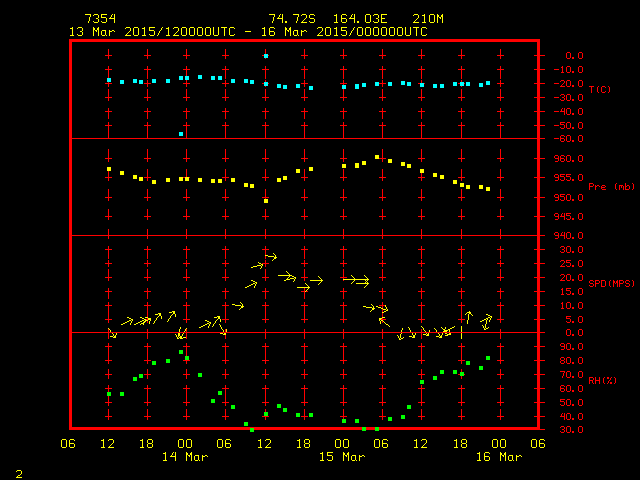The height and width of the screenshot is (480, 640).
Task: Click the 25.0 wind speed tick label
Action: [x=571, y=264]
